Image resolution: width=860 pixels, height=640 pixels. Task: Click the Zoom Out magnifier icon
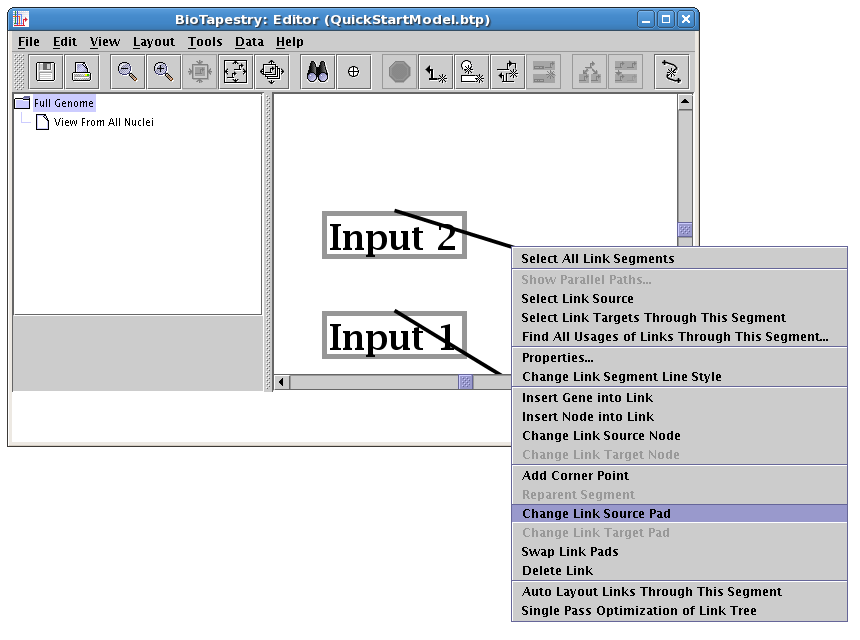click(x=127, y=72)
